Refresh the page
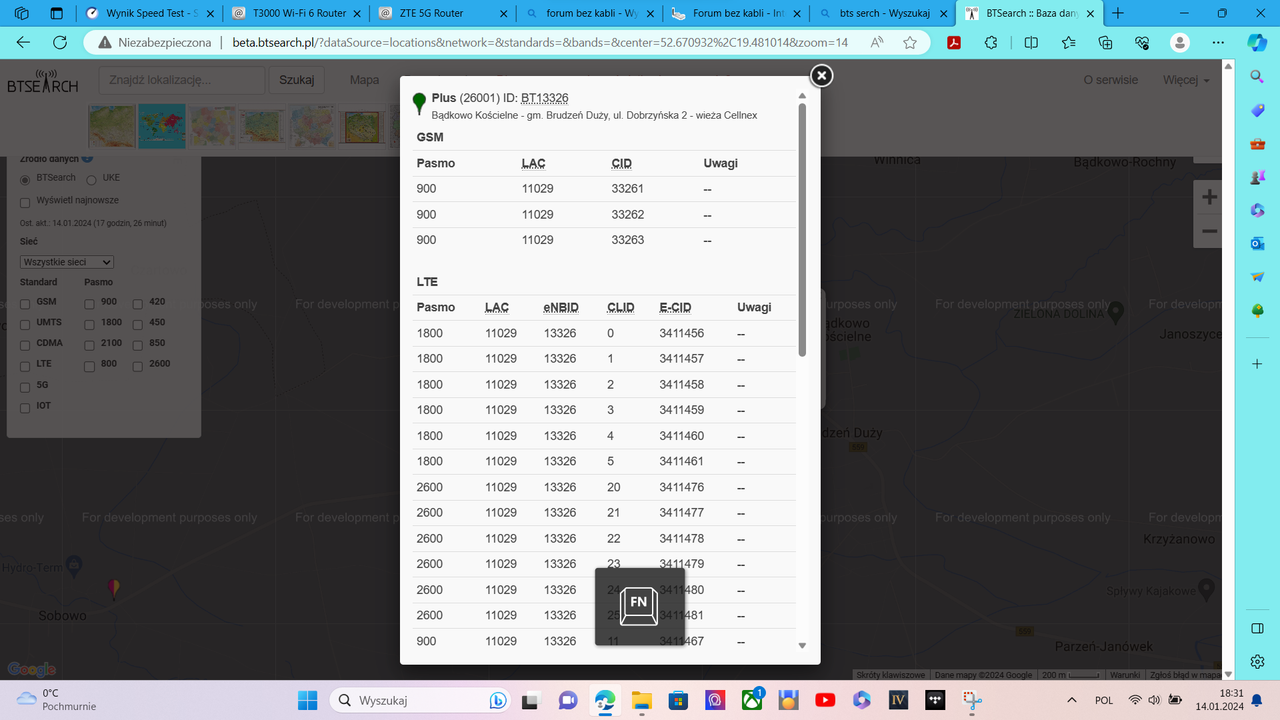 tap(60, 43)
